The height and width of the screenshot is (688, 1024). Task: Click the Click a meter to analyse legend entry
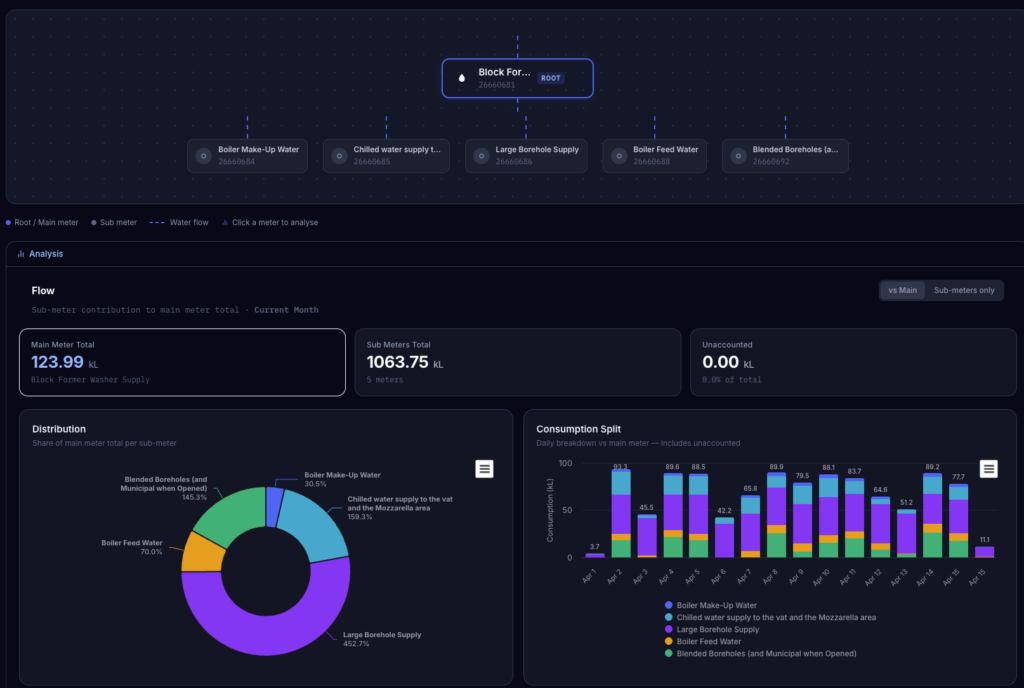(x=270, y=223)
